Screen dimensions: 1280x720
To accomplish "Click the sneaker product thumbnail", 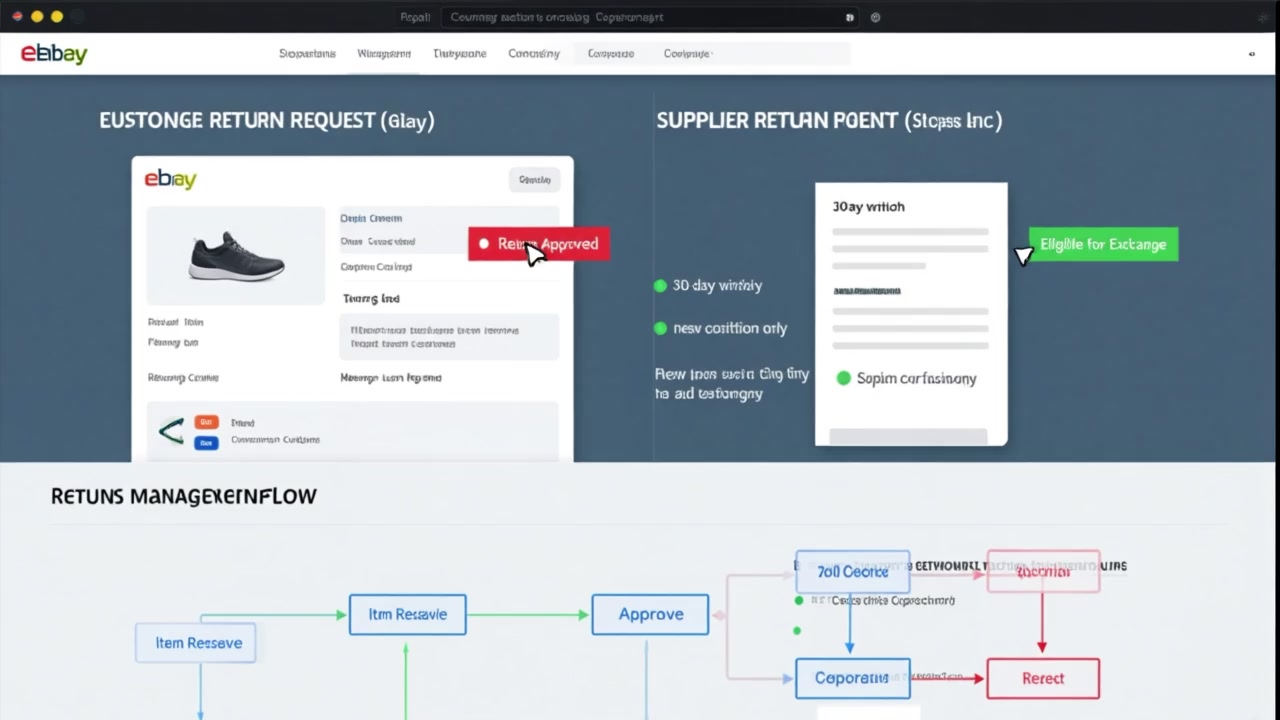I will 236,256.
